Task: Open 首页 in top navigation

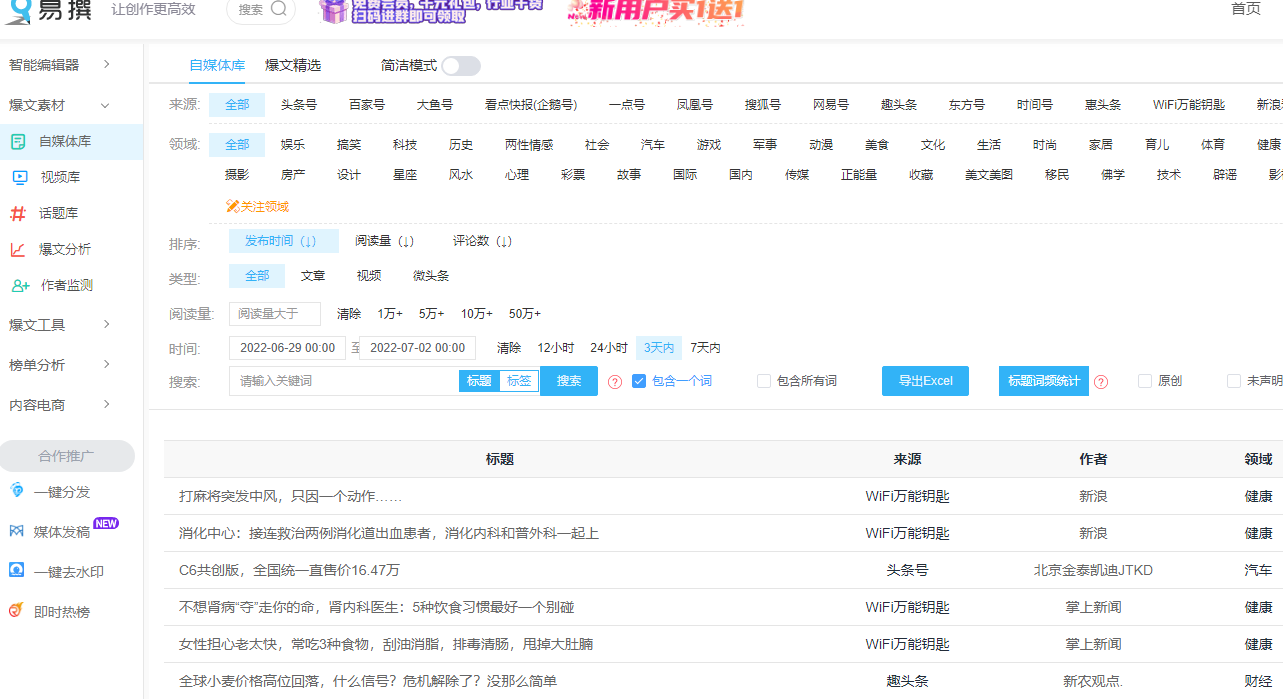Action: coord(1246,9)
